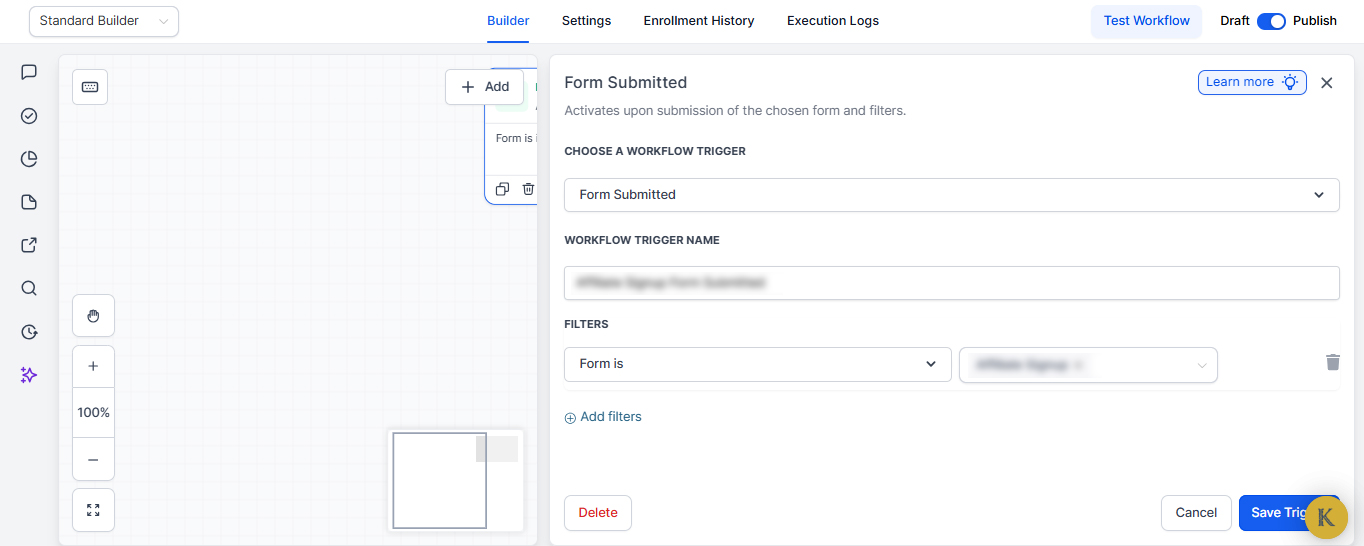Click the Test Workflow button
Image resolution: width=1364 pixels, height=546 pixels.
(1146, 21)
